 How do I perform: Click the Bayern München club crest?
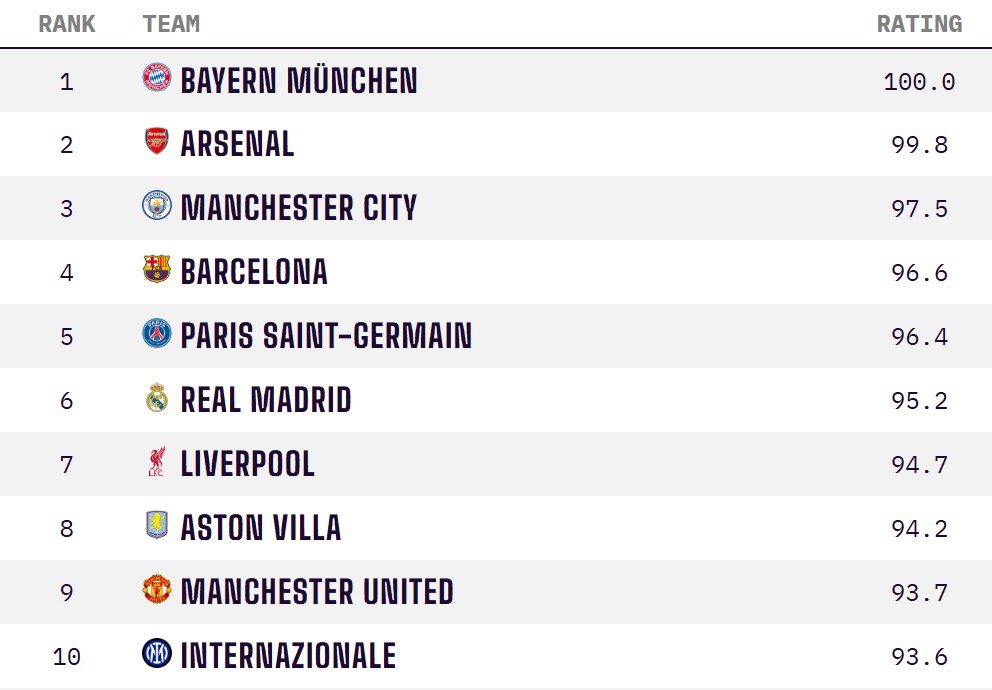pos(157,79)
